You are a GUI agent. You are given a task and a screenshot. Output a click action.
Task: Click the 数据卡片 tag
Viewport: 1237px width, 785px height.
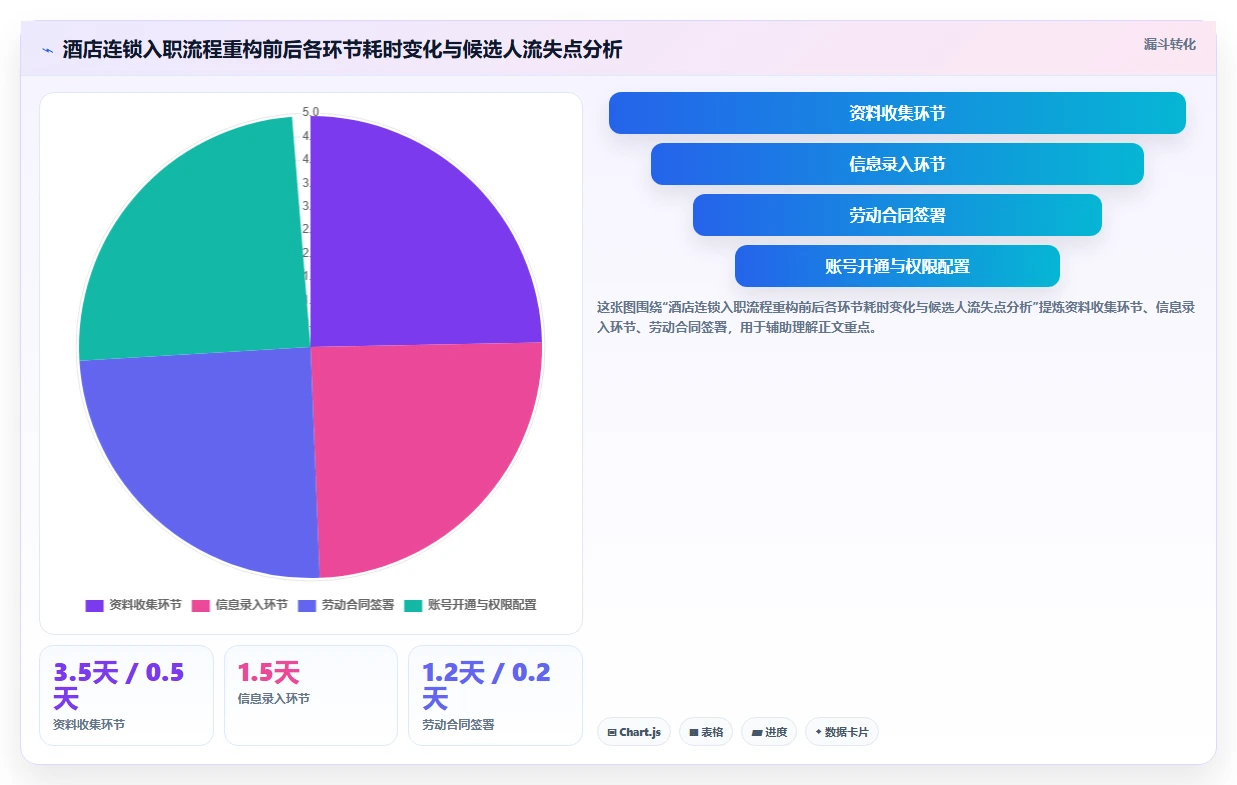(842, 732)
